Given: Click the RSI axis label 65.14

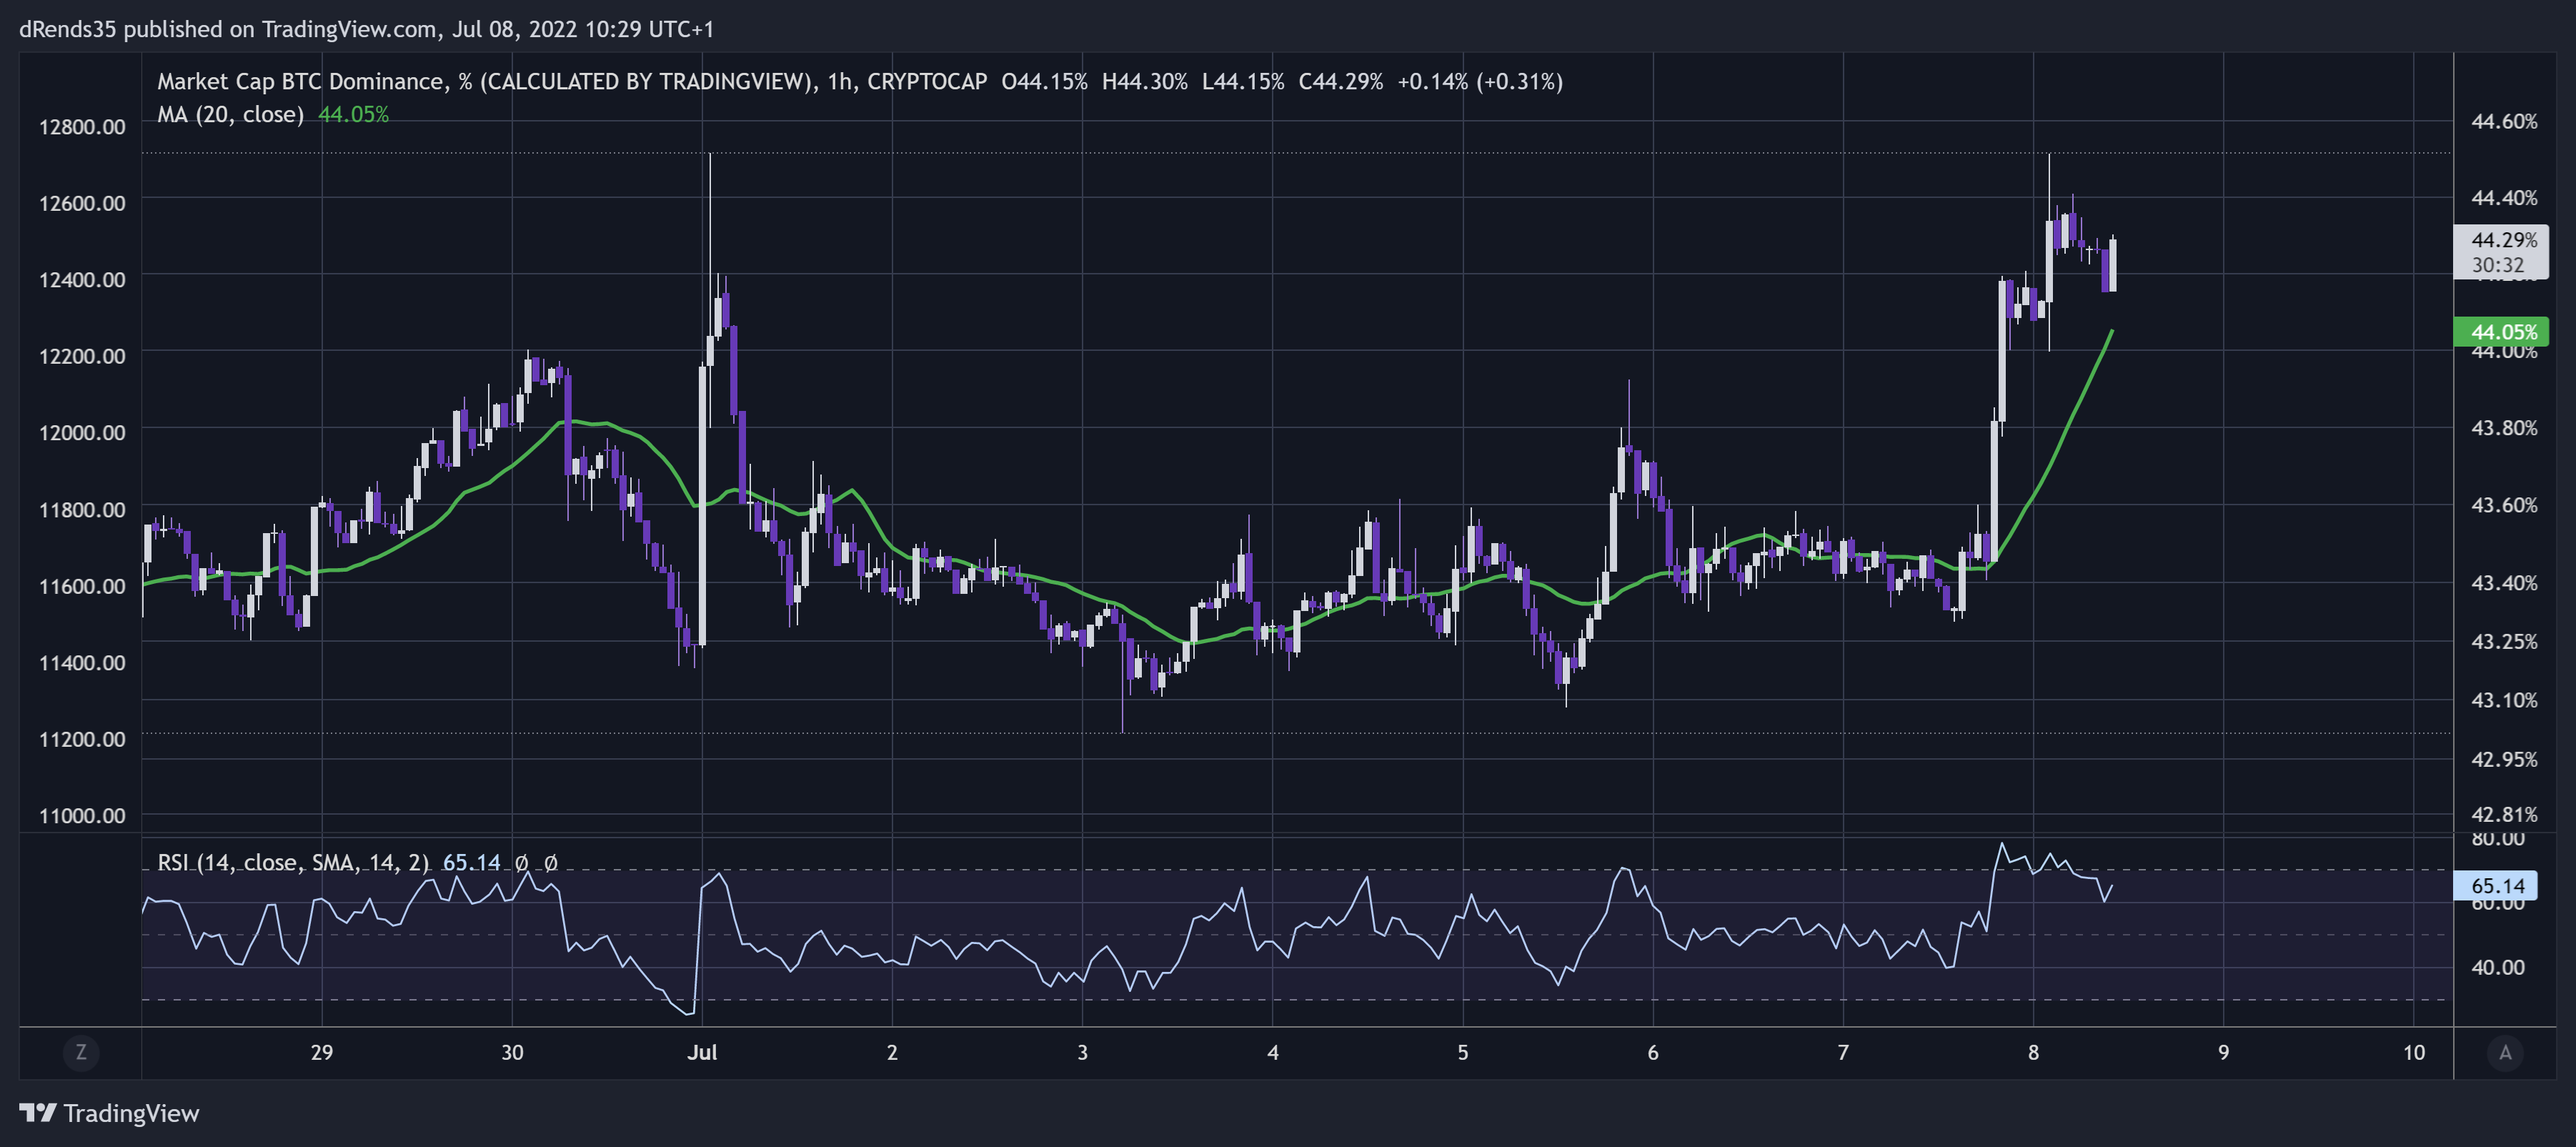Looking at the screenshot, I should (x=2497, y=886).
